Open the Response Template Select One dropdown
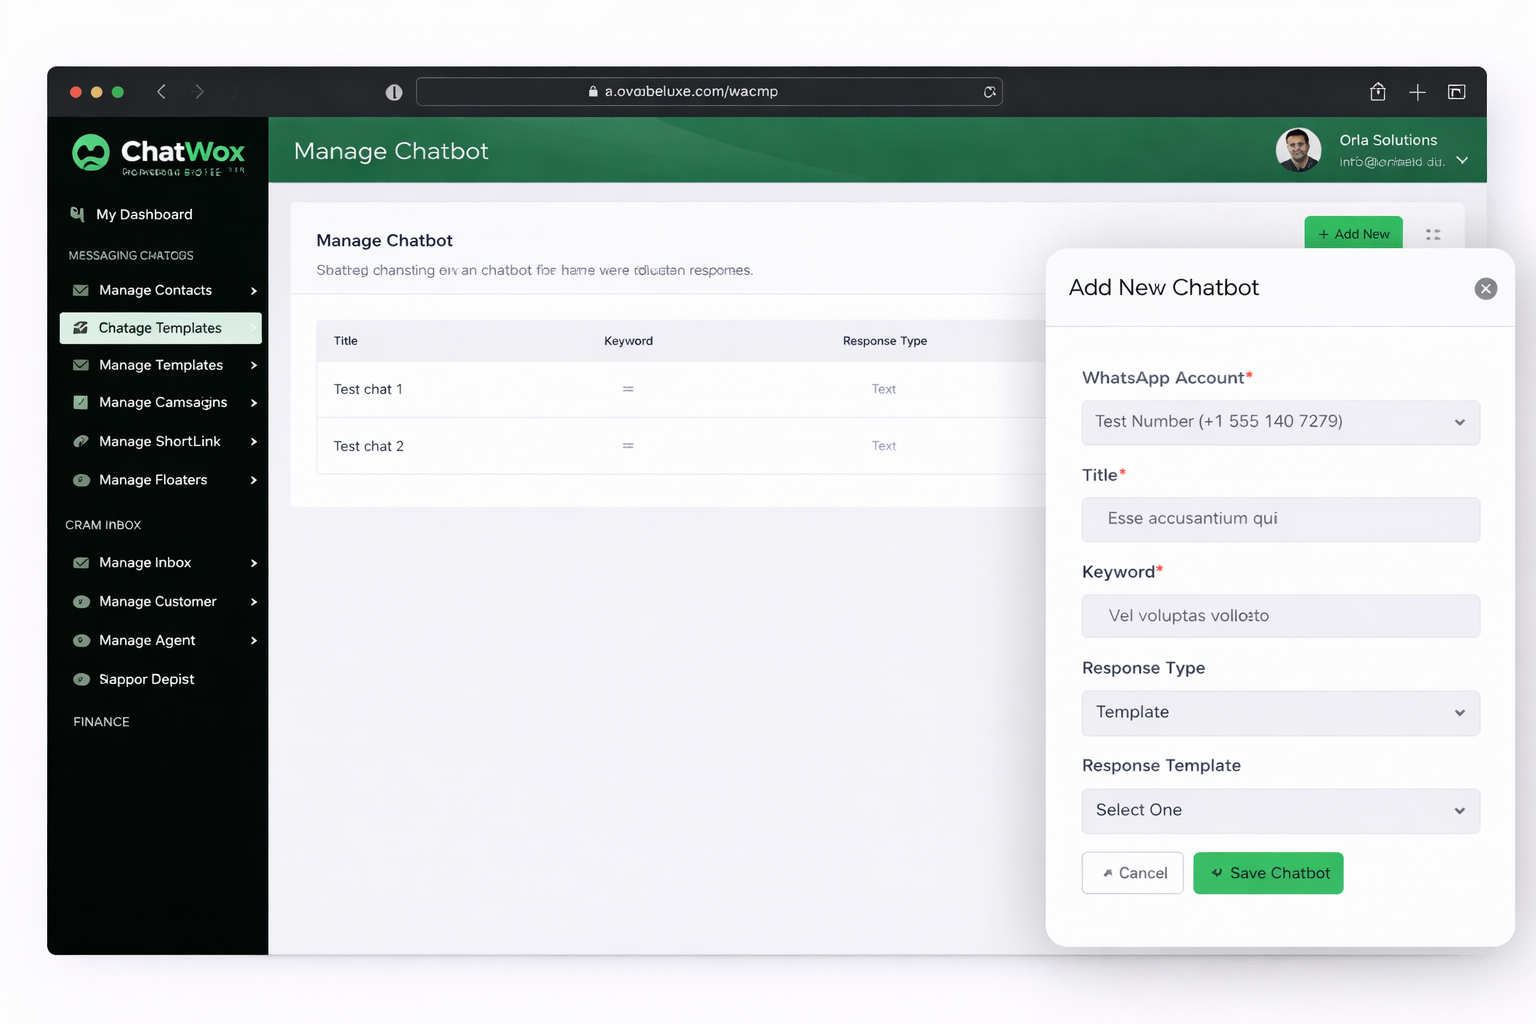This screenshot has height=1024, width=1536. click(1280, 811)
